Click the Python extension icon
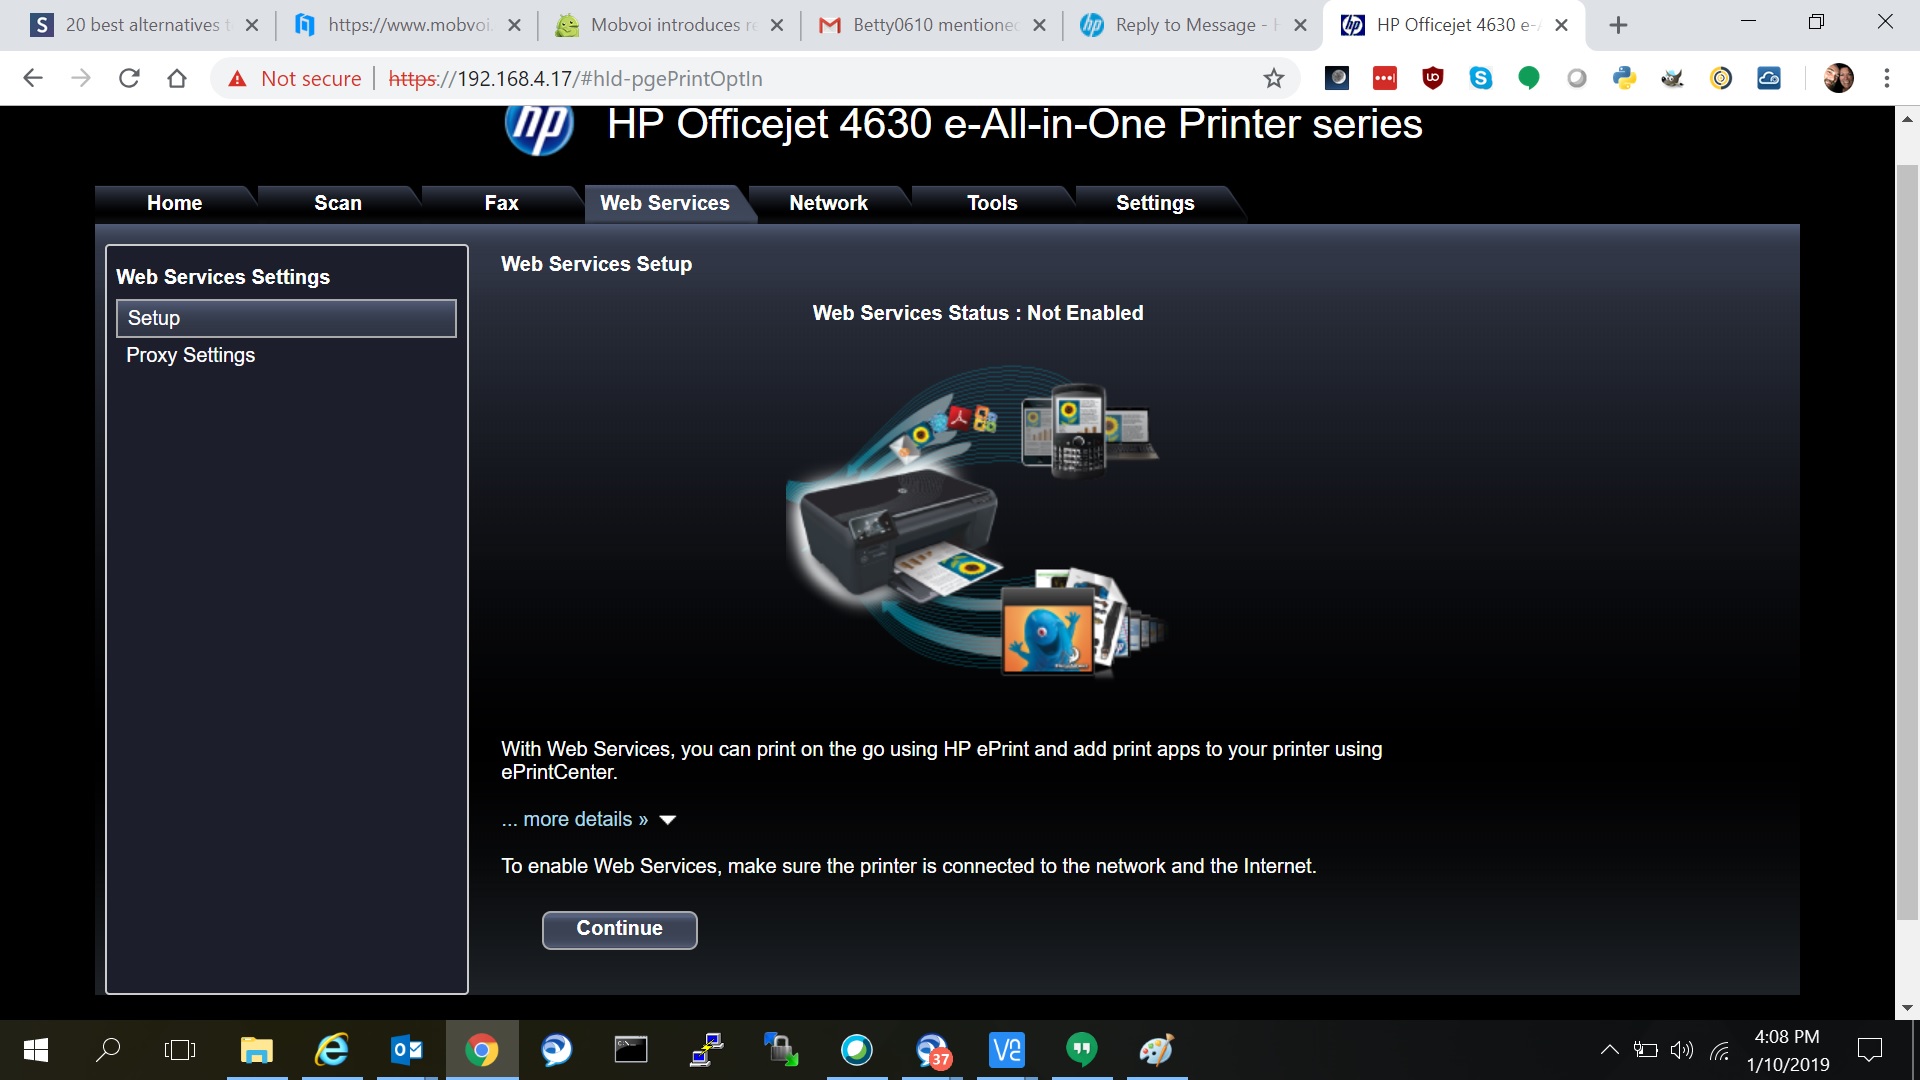The image size is (1920, 1080). [x=1624, y=78]
